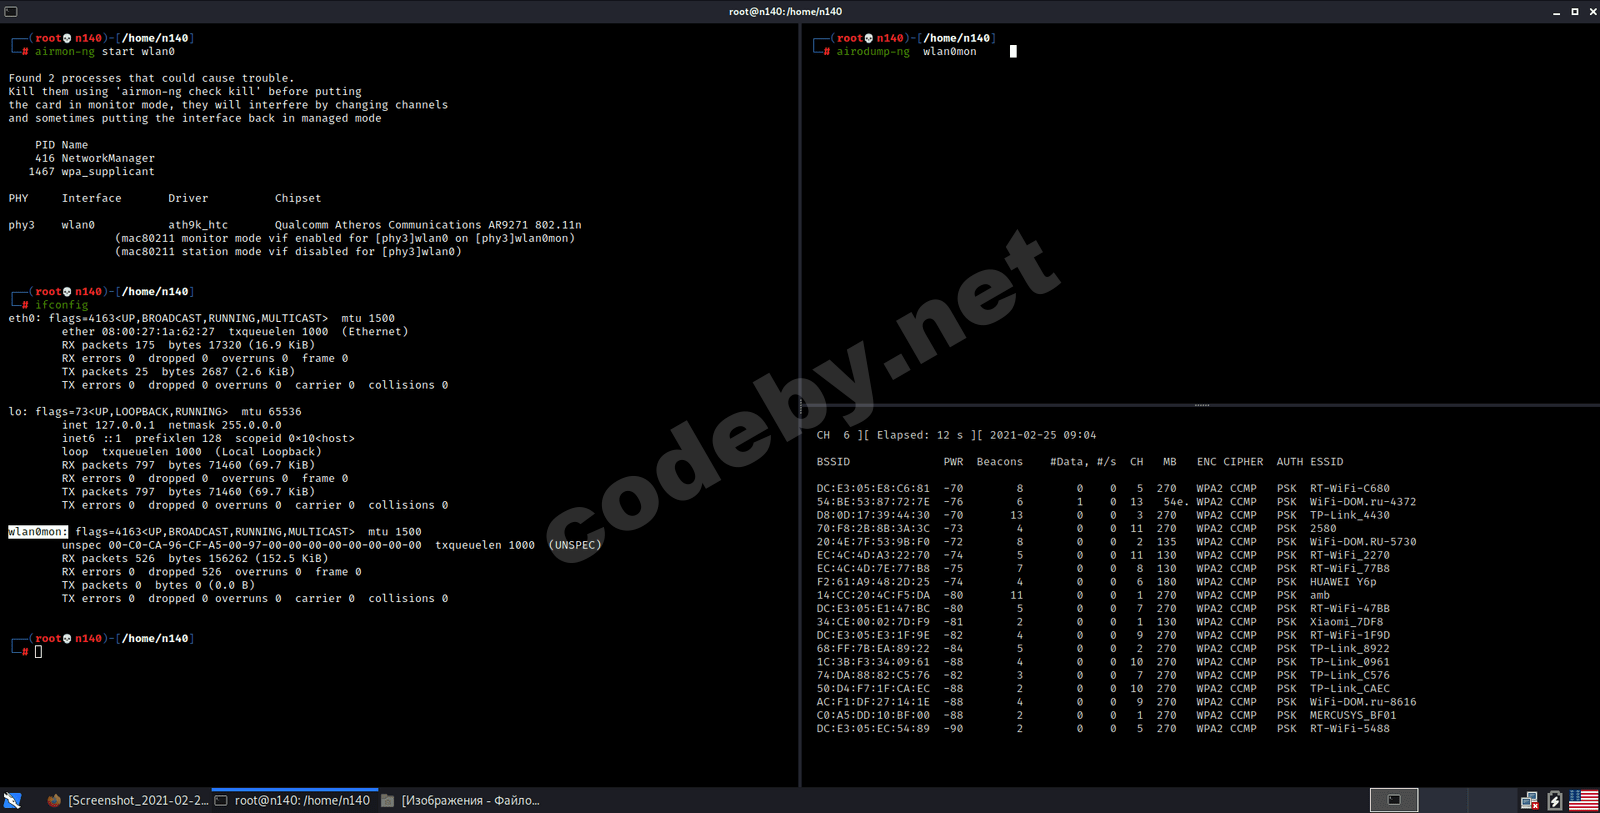
Task: Click the '1467 wpa_supplicant' process line
Action: [92, 172]
